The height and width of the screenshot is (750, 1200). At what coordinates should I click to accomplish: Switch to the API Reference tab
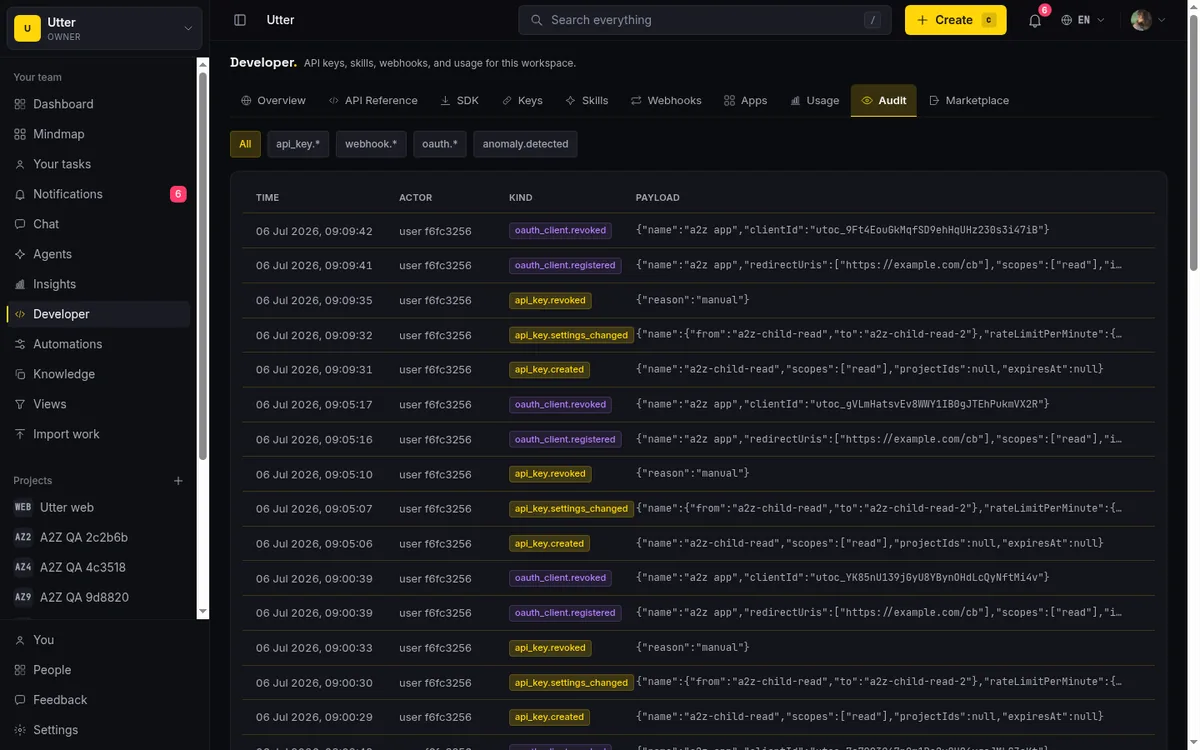pos(372,100)
